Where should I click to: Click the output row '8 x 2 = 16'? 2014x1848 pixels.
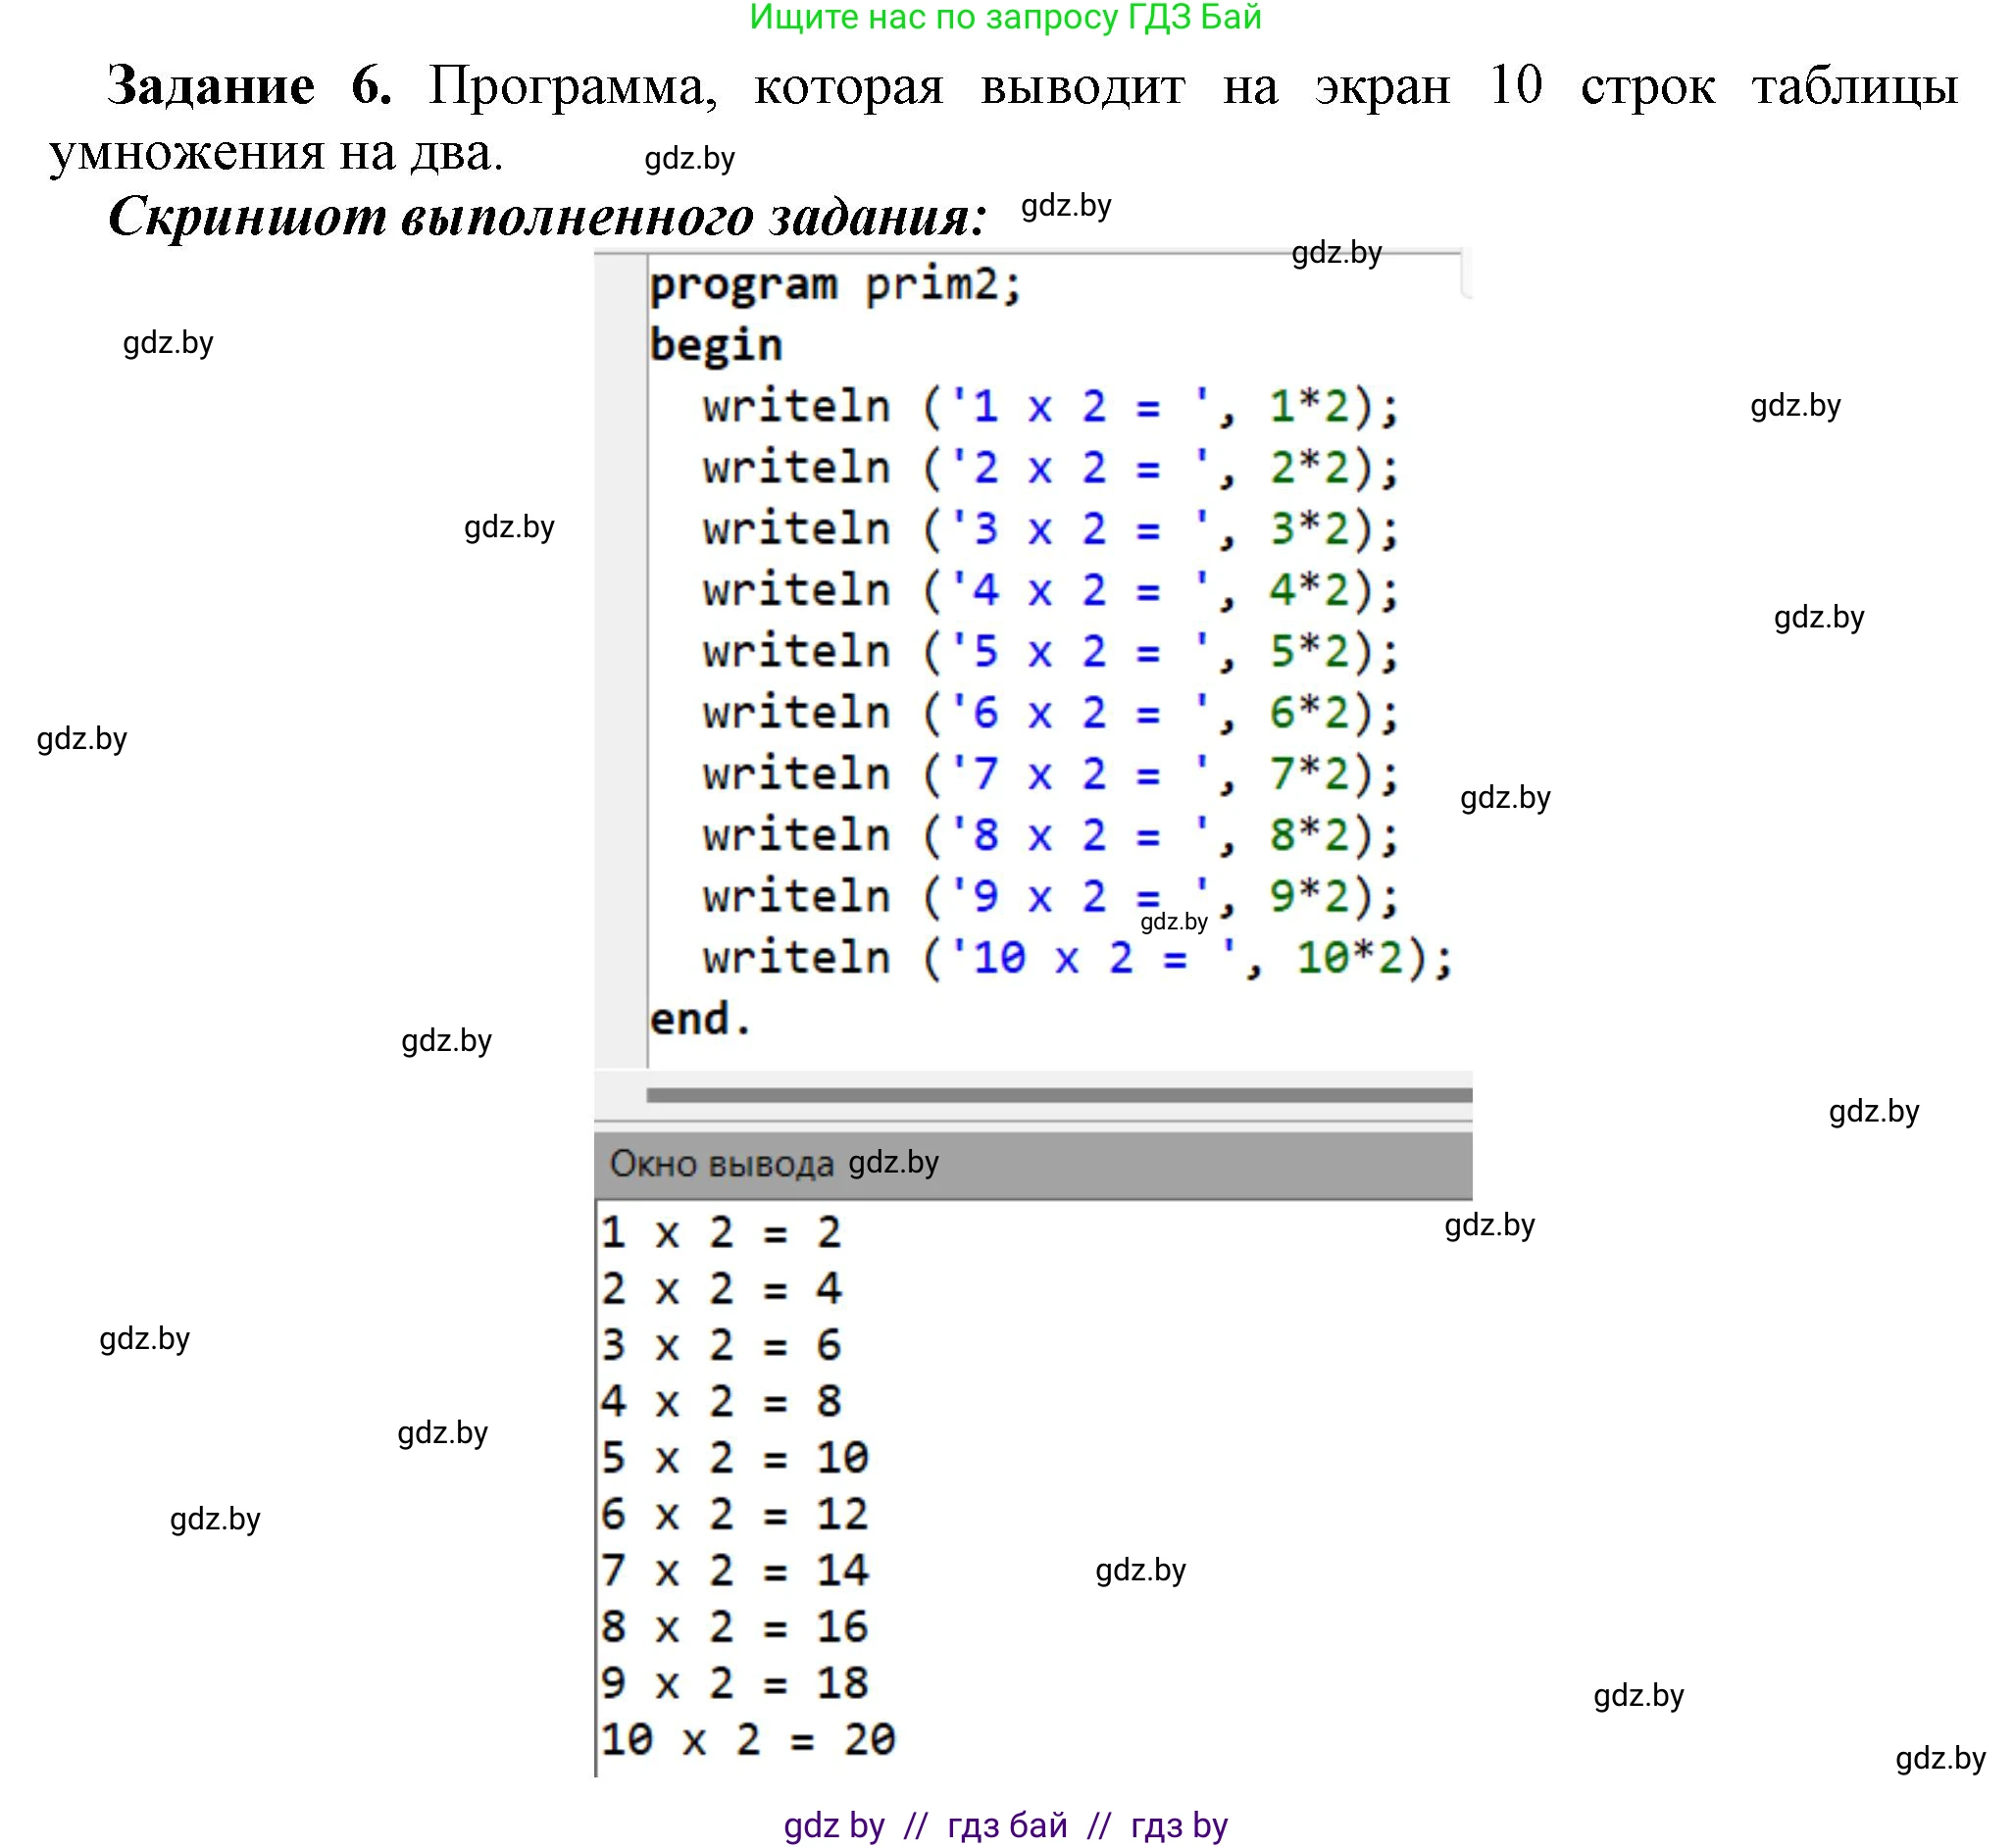(734, 1626)
